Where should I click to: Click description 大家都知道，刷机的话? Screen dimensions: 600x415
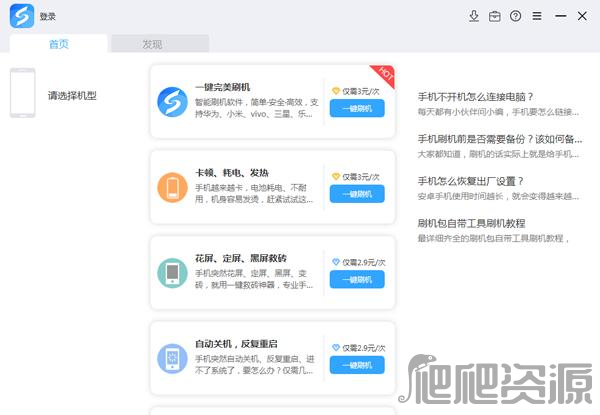coord(498,154)
